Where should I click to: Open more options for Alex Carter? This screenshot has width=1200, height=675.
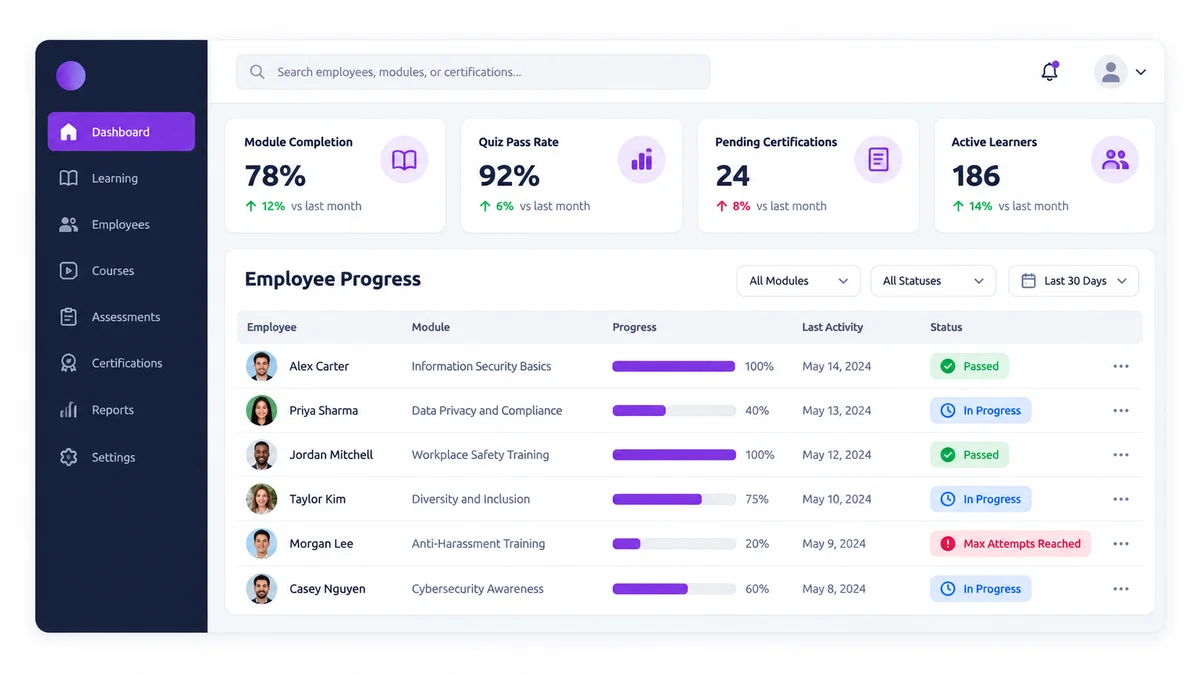[1121, 366]
